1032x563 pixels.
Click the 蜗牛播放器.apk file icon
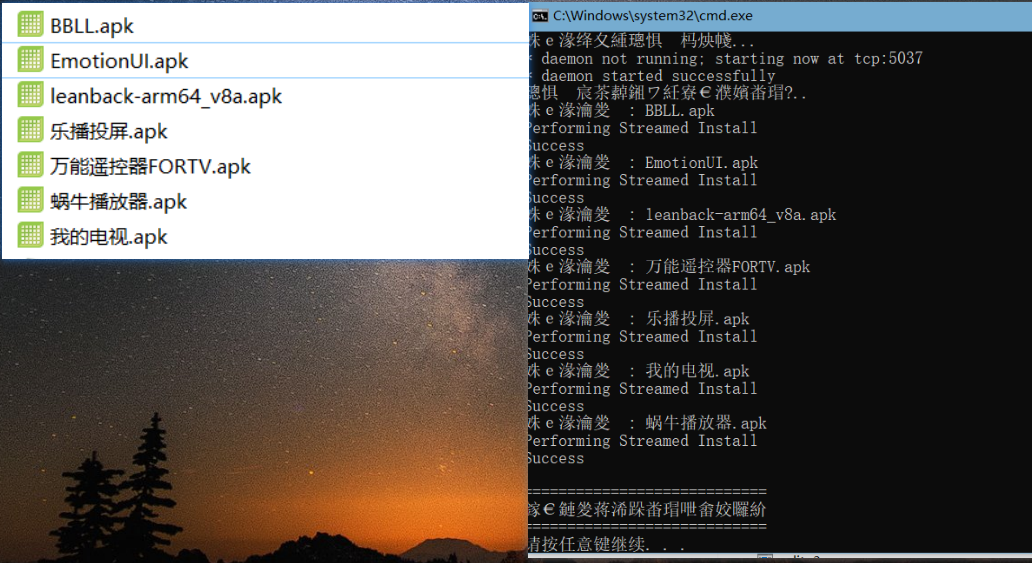tap(30, 200)
